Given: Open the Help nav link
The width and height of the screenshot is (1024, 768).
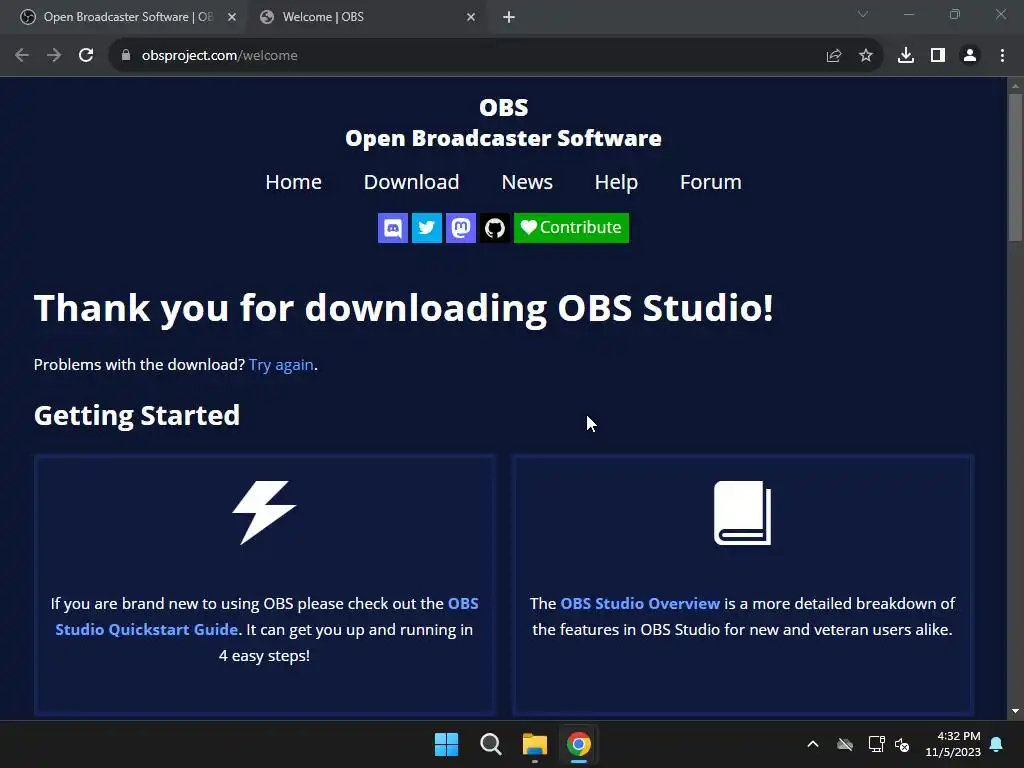Looking at the screenshot, I should [616, 182].
